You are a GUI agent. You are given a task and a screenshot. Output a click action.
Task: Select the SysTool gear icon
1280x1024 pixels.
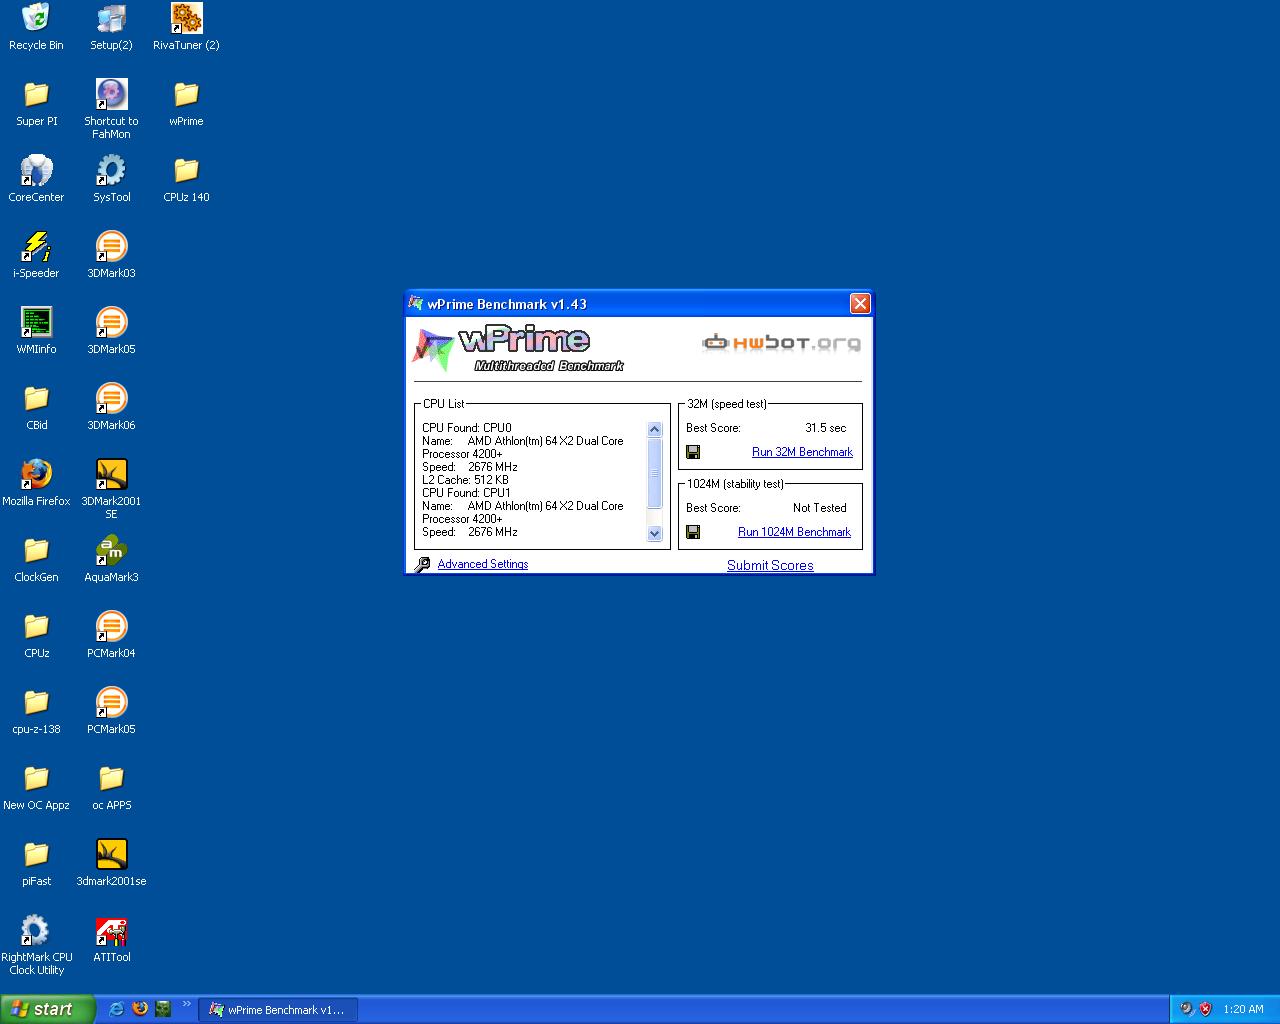pos(111,170)
